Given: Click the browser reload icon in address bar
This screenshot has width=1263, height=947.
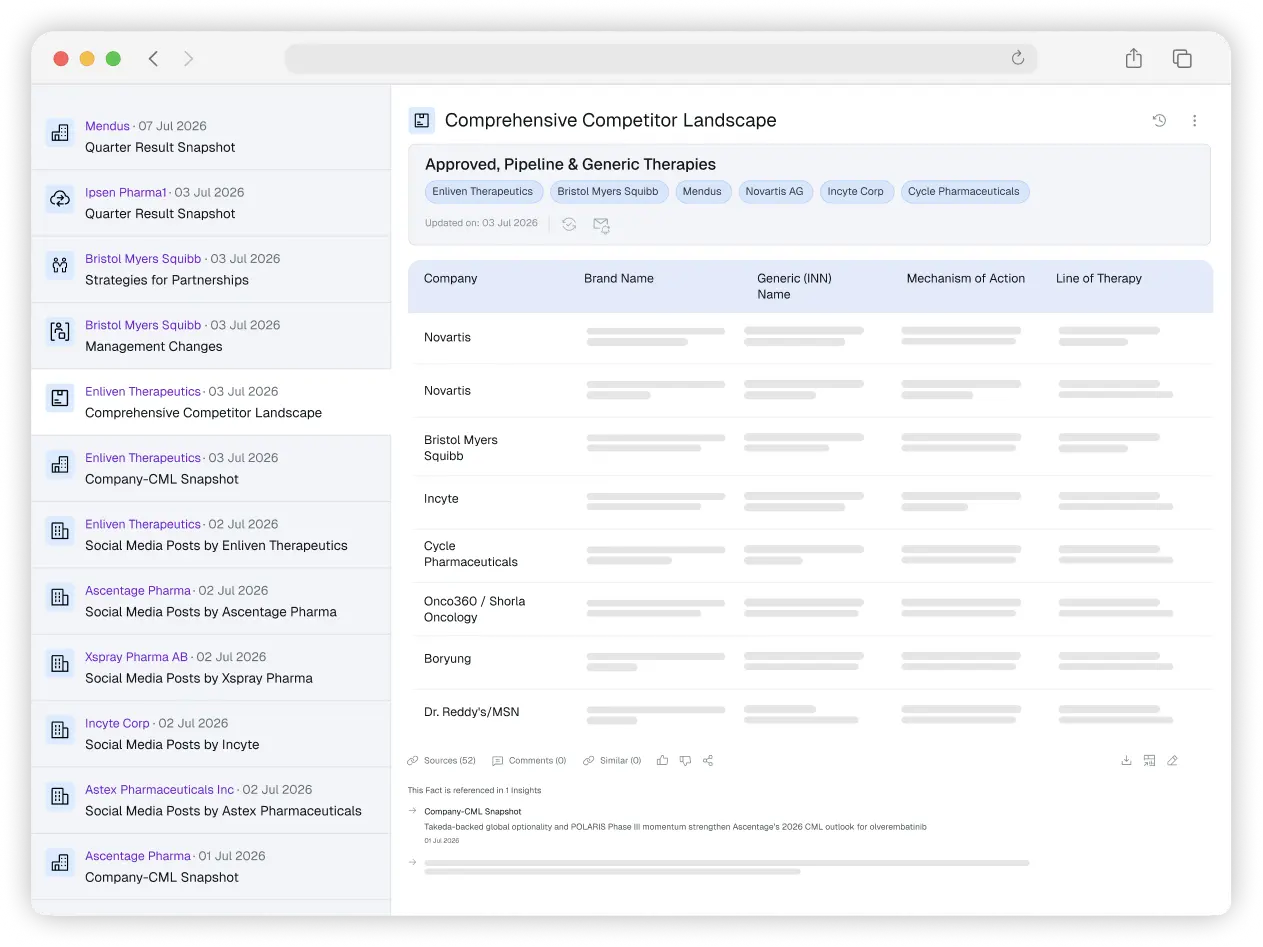Looking at the screenshot, I should coord(1018,58).
